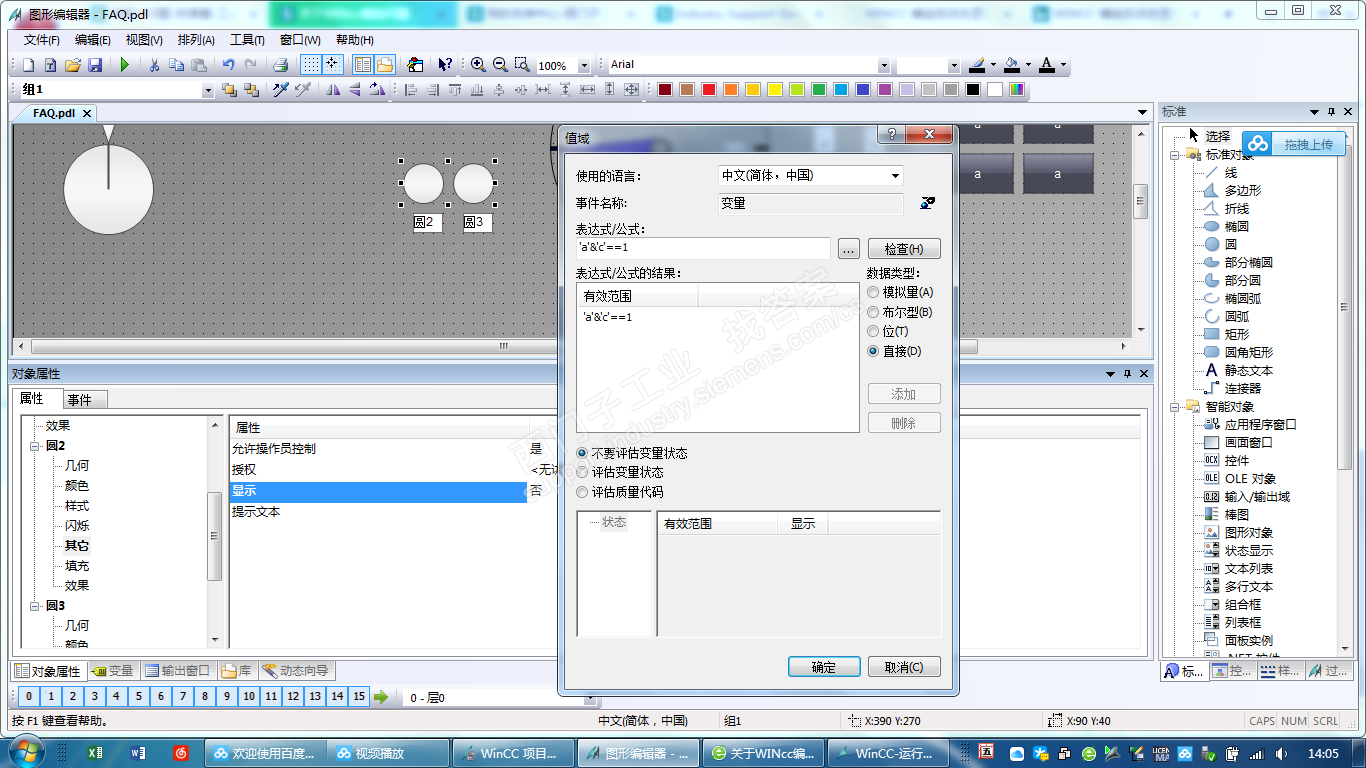Viewport: 1366px width, 768px height.
Task: Confirm the dialog with the 确定 button
Action: pos(824,667)
